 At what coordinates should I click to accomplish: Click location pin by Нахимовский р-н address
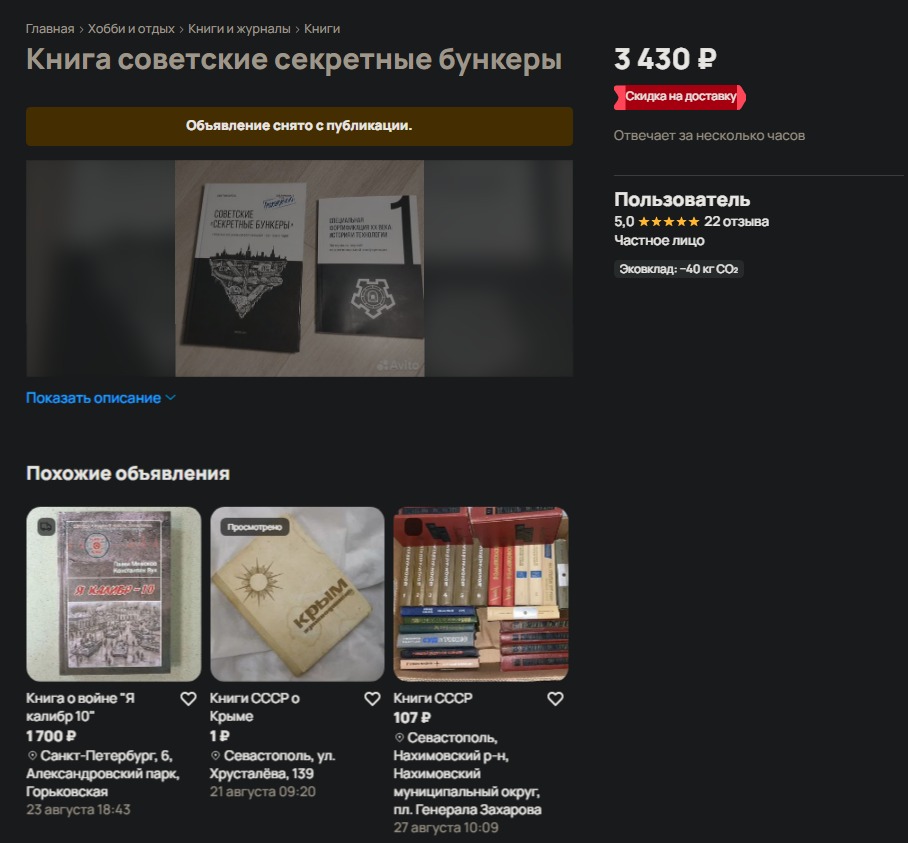(x=399, y=738)
